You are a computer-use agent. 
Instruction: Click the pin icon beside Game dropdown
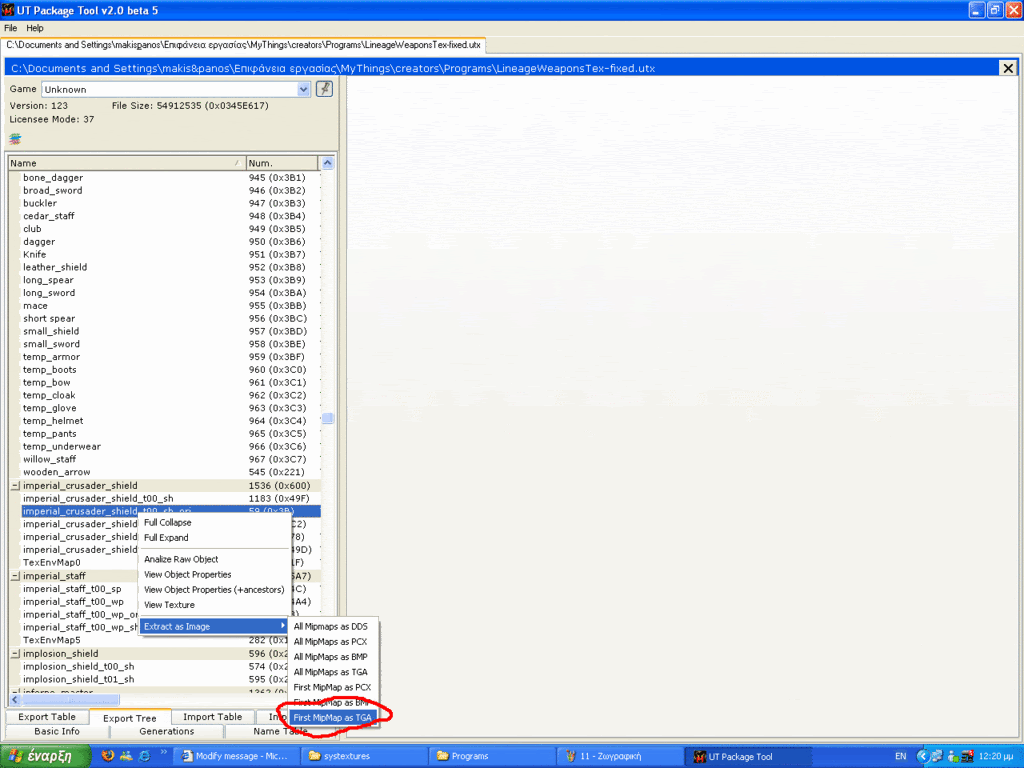click(324, 89)
